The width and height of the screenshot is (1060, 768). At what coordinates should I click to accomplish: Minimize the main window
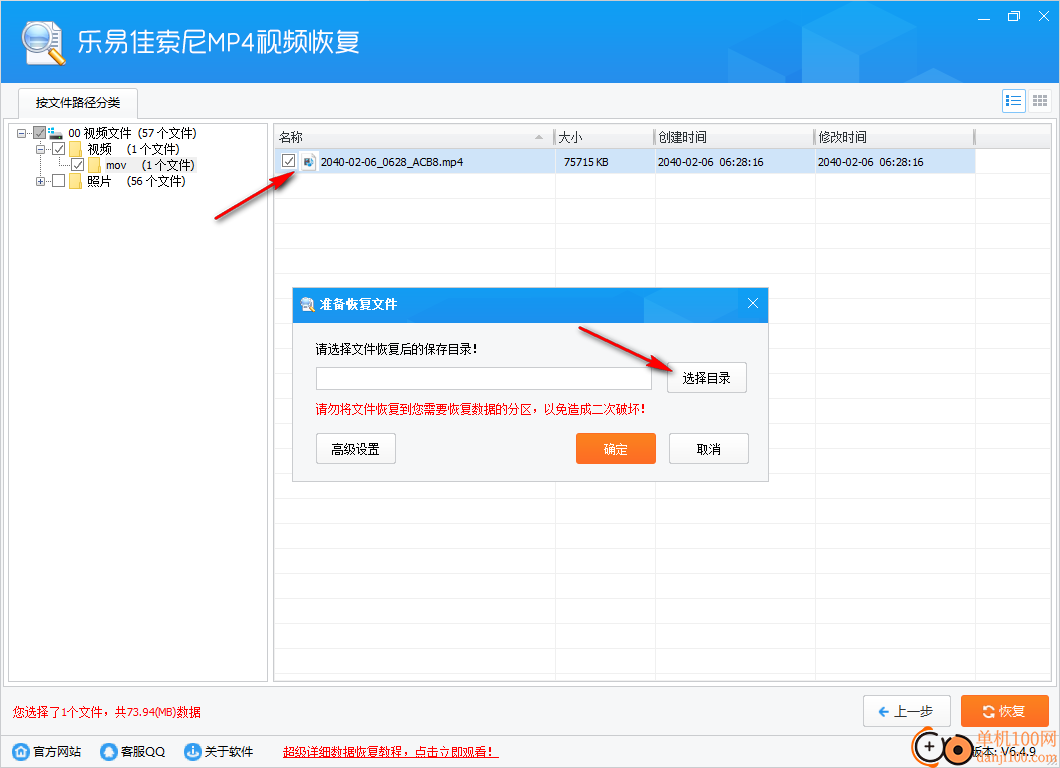(x=984, y=17)
